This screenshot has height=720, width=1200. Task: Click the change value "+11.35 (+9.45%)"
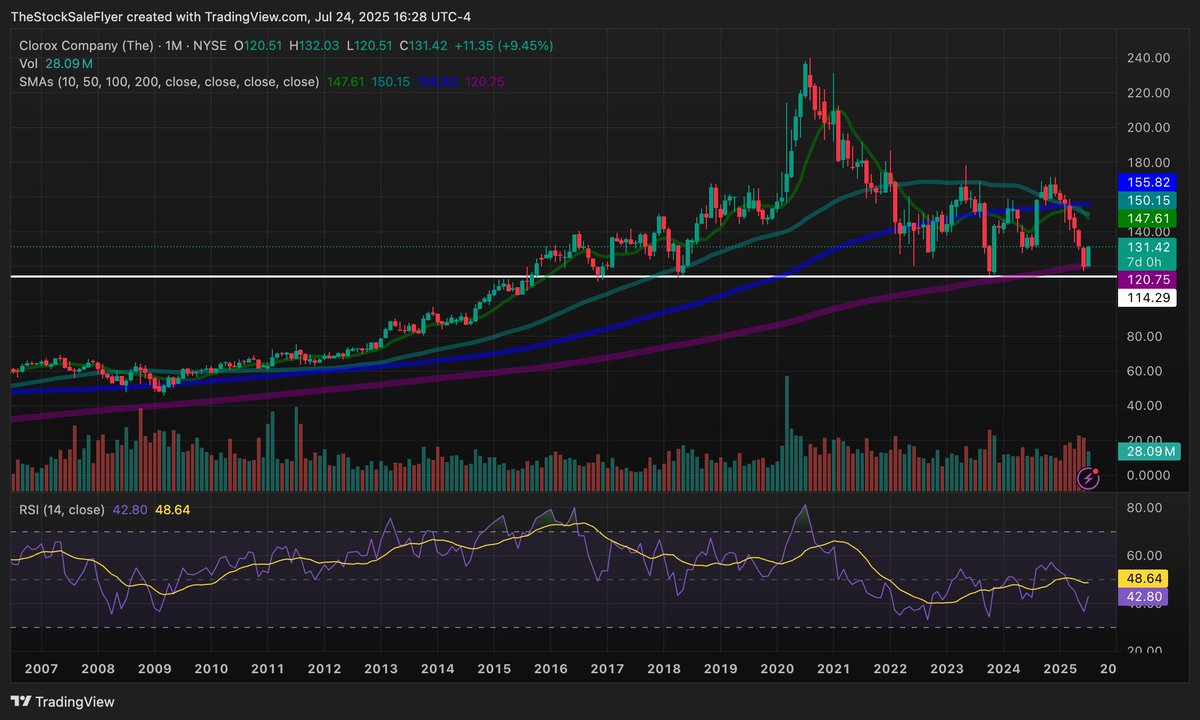[x=503, y=46]
